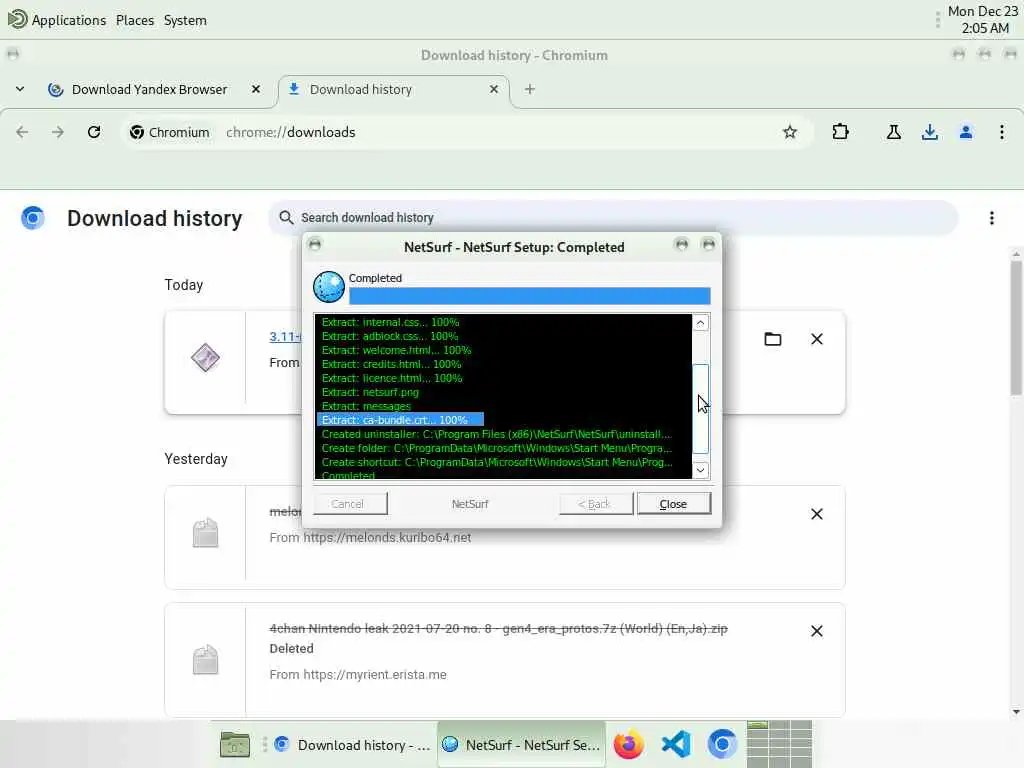Select the 'Create folder' log line
Image resolution: width=1024 pixels, height=768 pixels.
pos(496,448)
